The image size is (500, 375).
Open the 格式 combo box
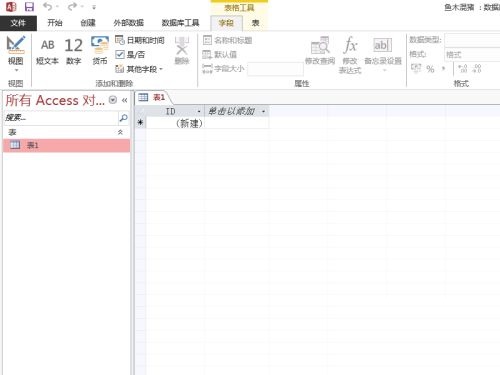click(472, 54)
